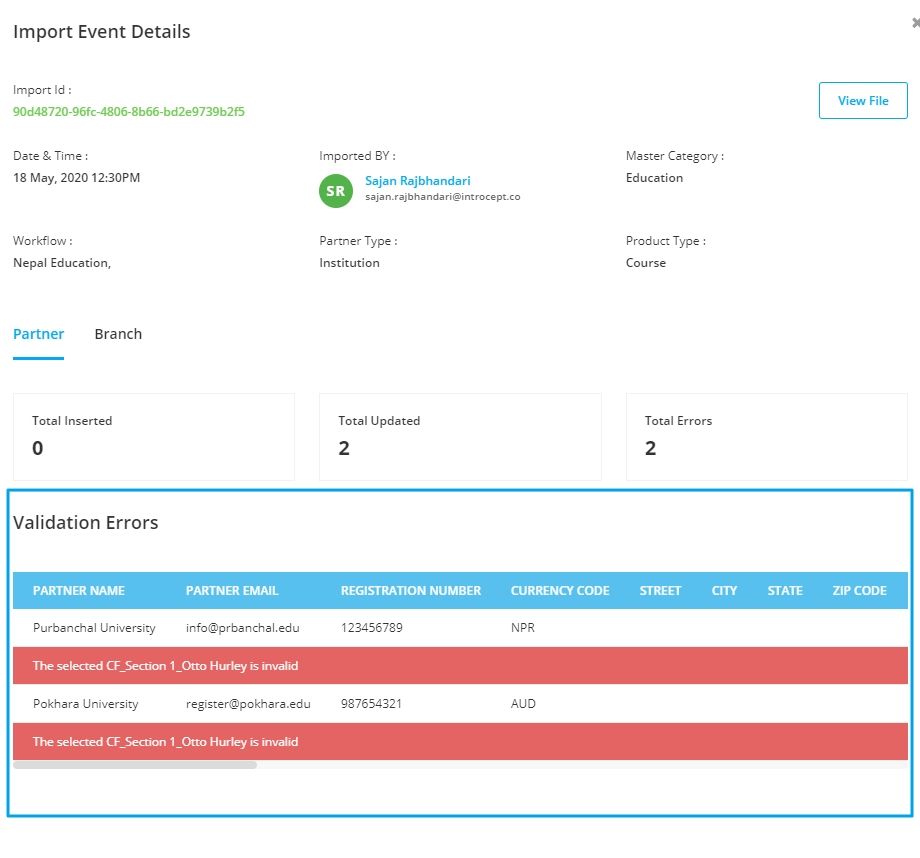Viewport: 920px width, 858px height.
Task: Click the Institution partner type value
Action: coord(349,263)
